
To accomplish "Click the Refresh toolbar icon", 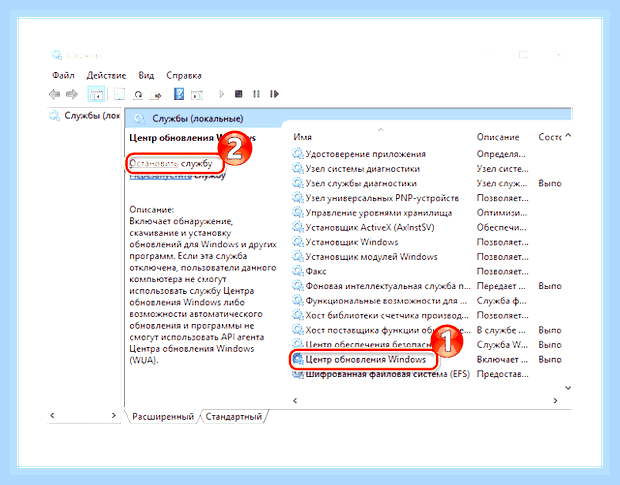I will [x=138, y=94].
